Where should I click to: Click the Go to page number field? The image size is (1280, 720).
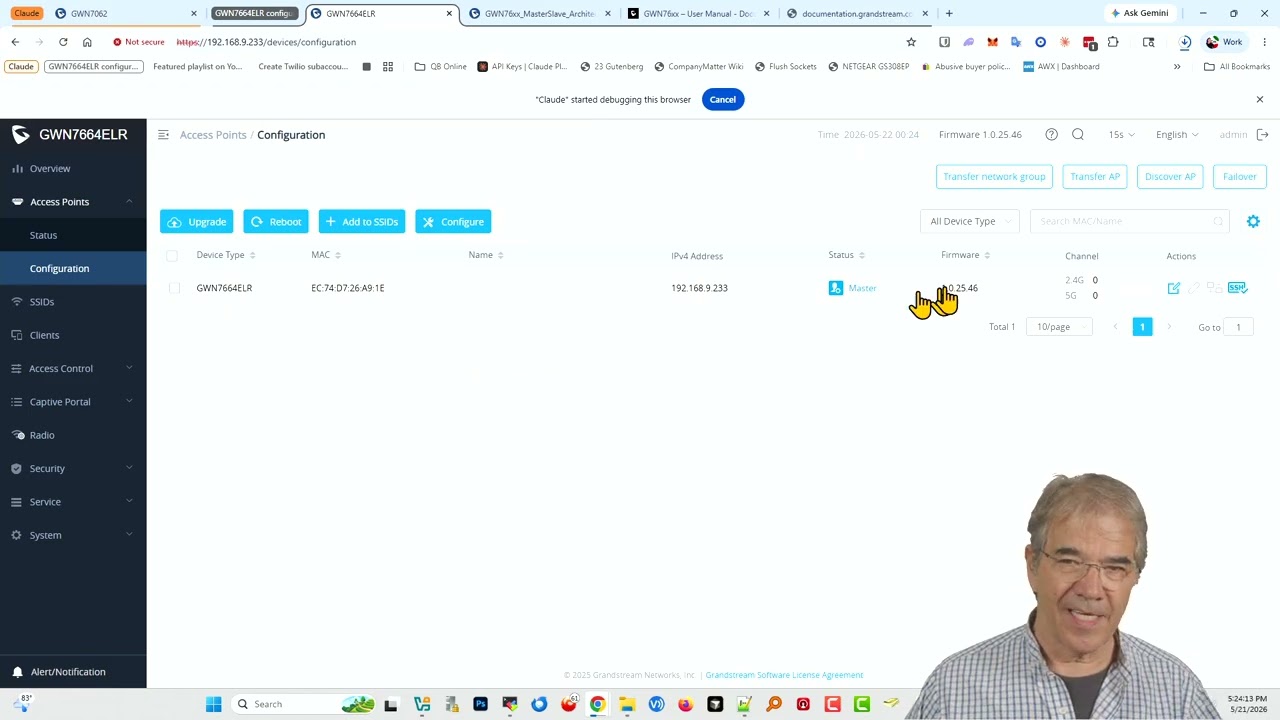(x=1238, y=327)
